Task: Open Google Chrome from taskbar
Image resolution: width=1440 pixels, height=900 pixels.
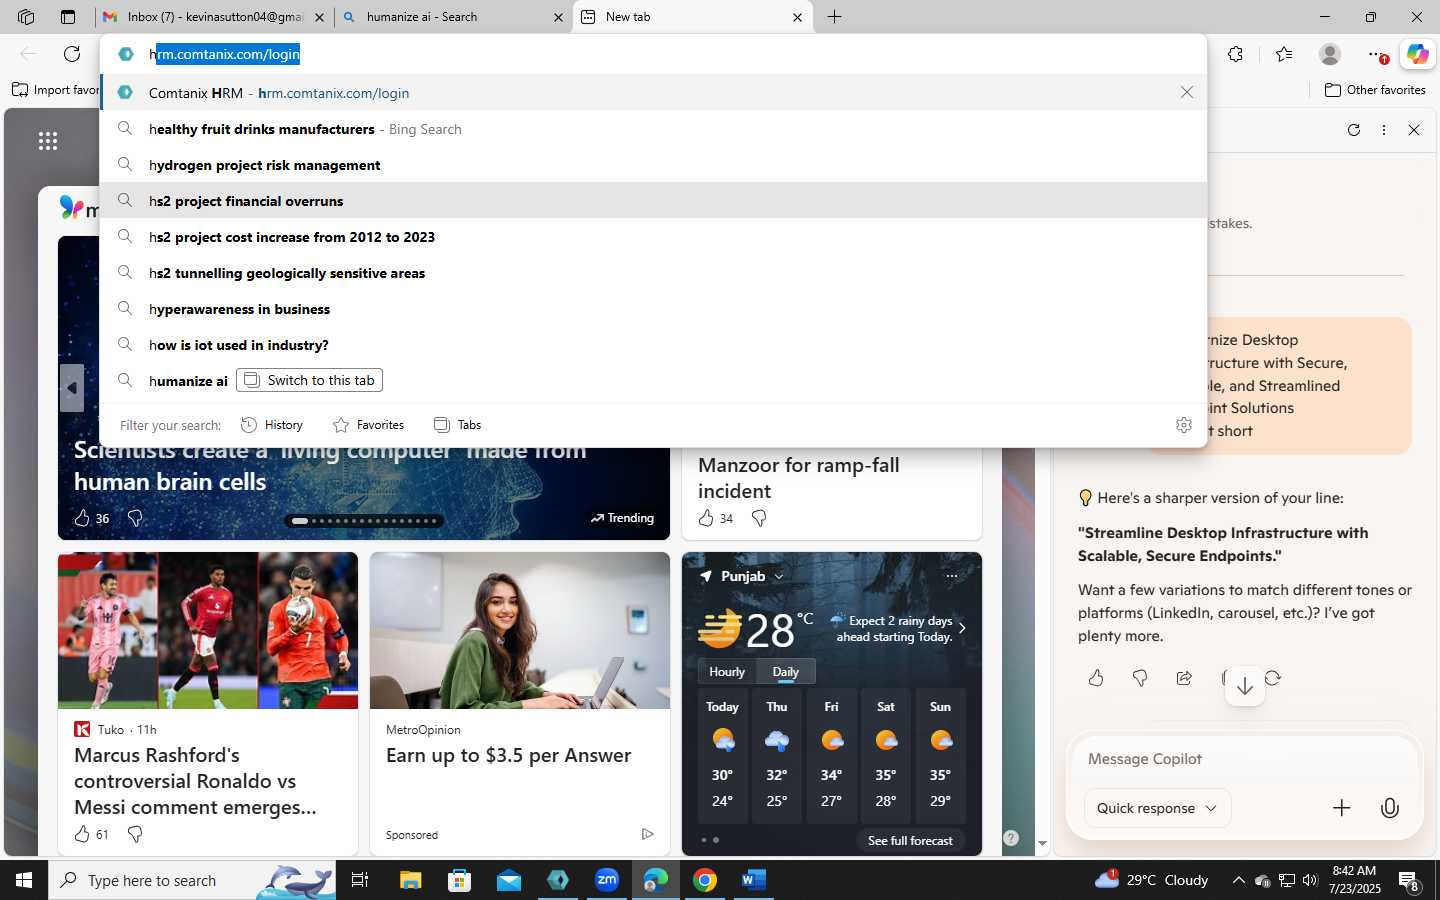Action: (x=705, y=880)
